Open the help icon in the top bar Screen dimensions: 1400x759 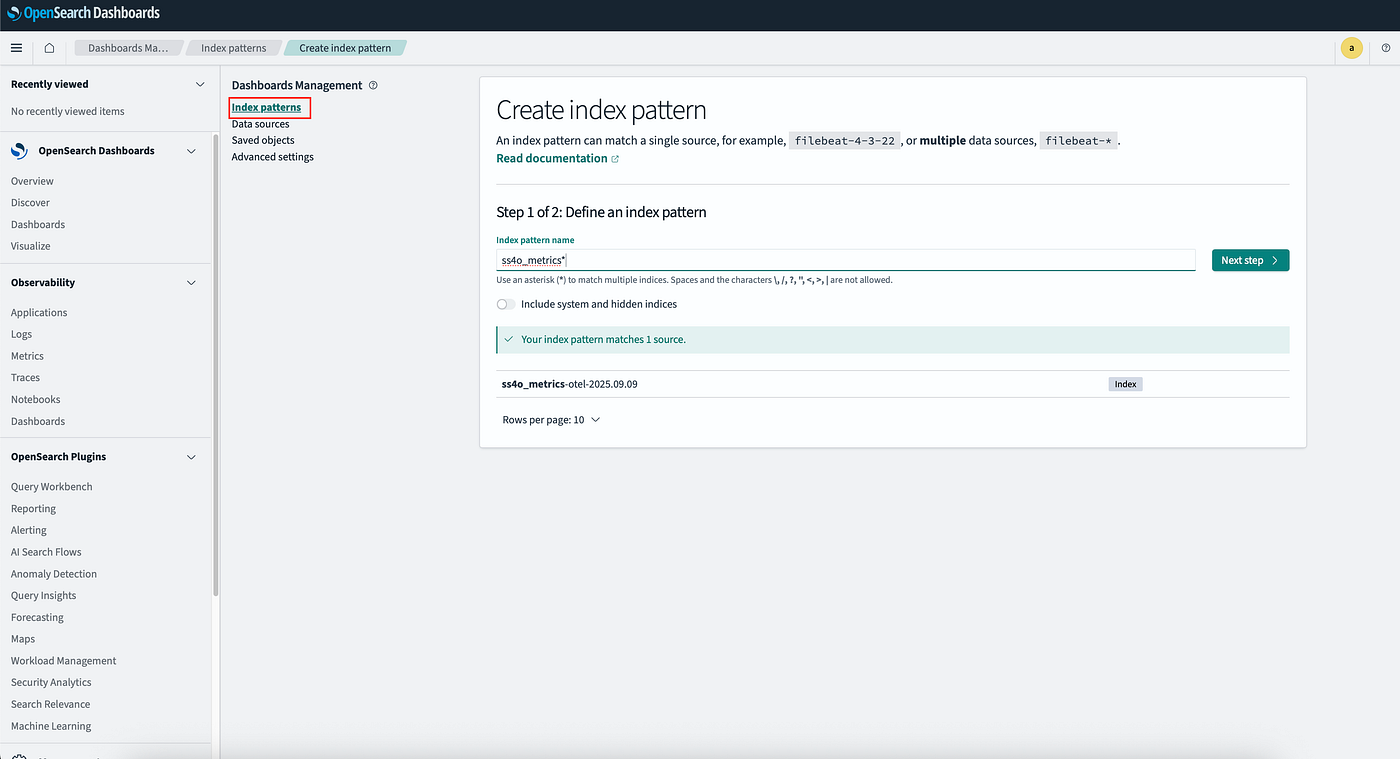tap(1386, 48)
